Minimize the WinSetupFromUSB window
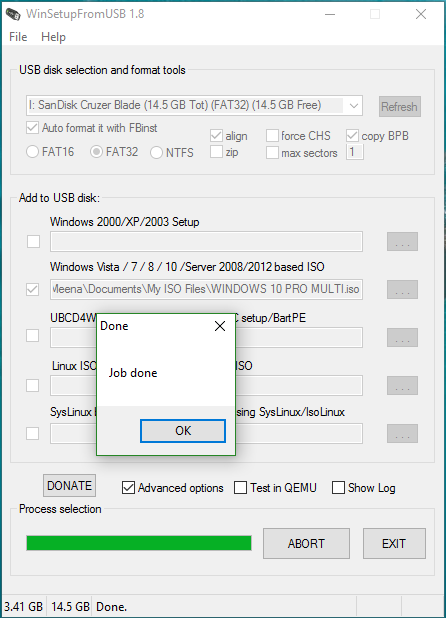The image size is (446, 618). (x=330, y=15)
